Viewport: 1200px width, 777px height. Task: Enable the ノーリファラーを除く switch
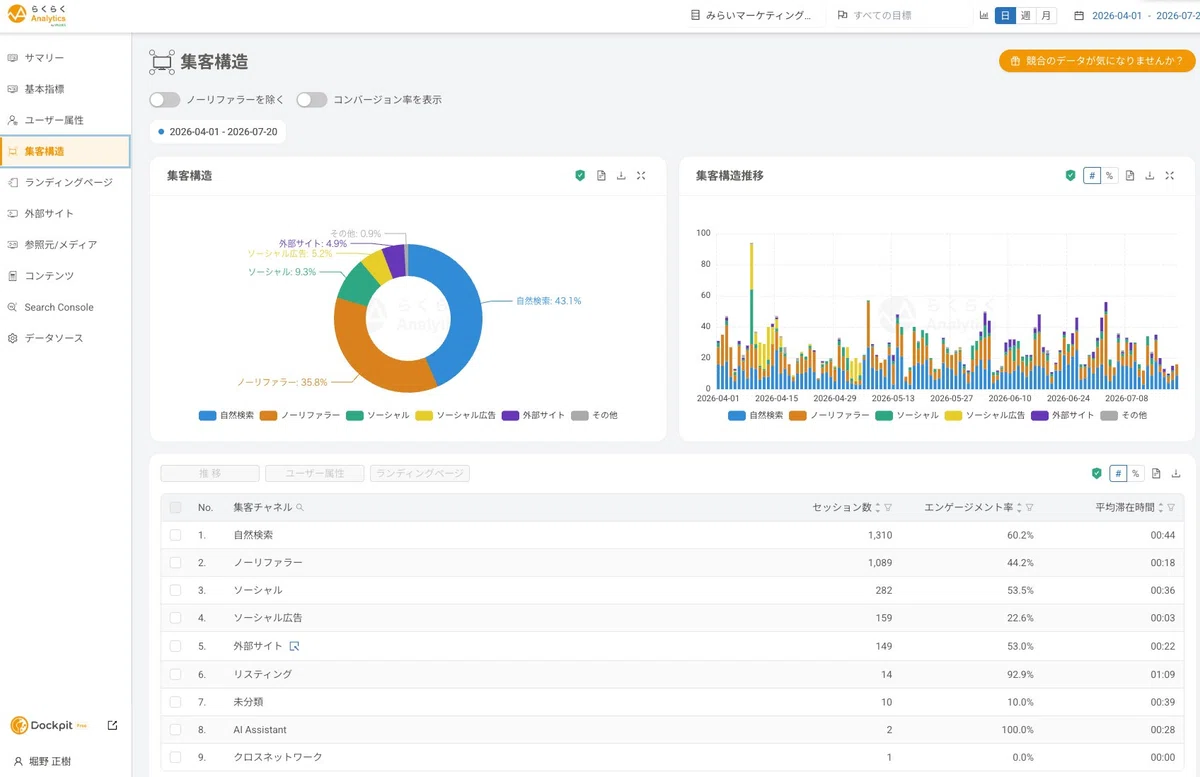click(x=165, y=100)
